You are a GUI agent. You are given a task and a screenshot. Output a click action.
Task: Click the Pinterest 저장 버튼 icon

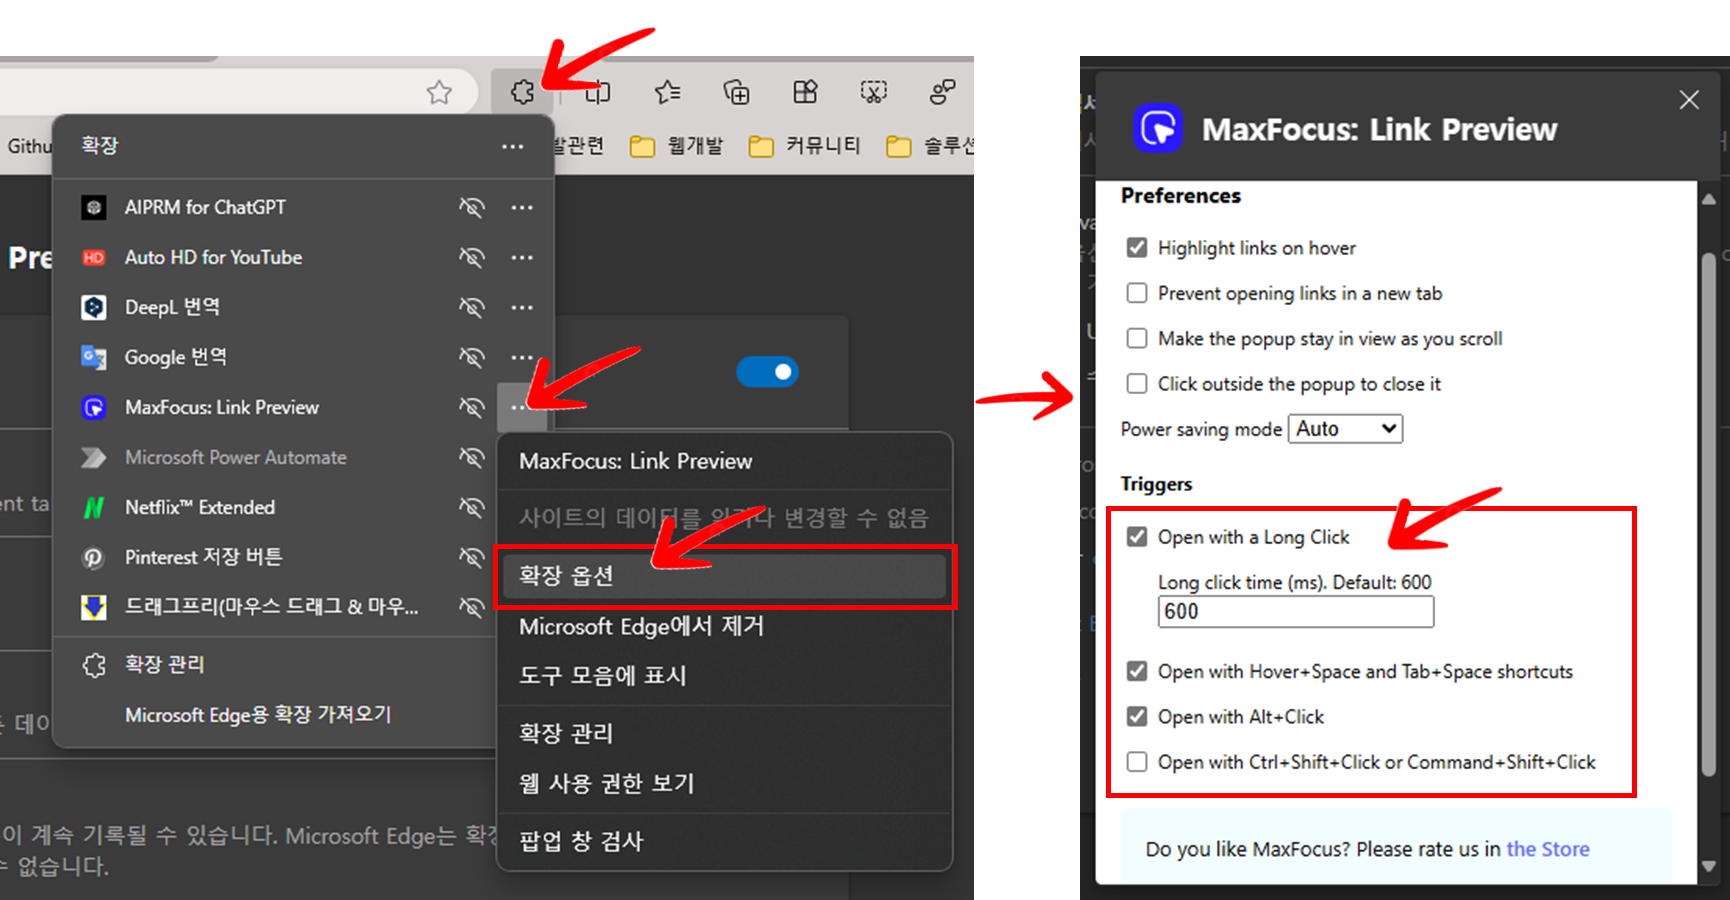click(x=94, y=557)
